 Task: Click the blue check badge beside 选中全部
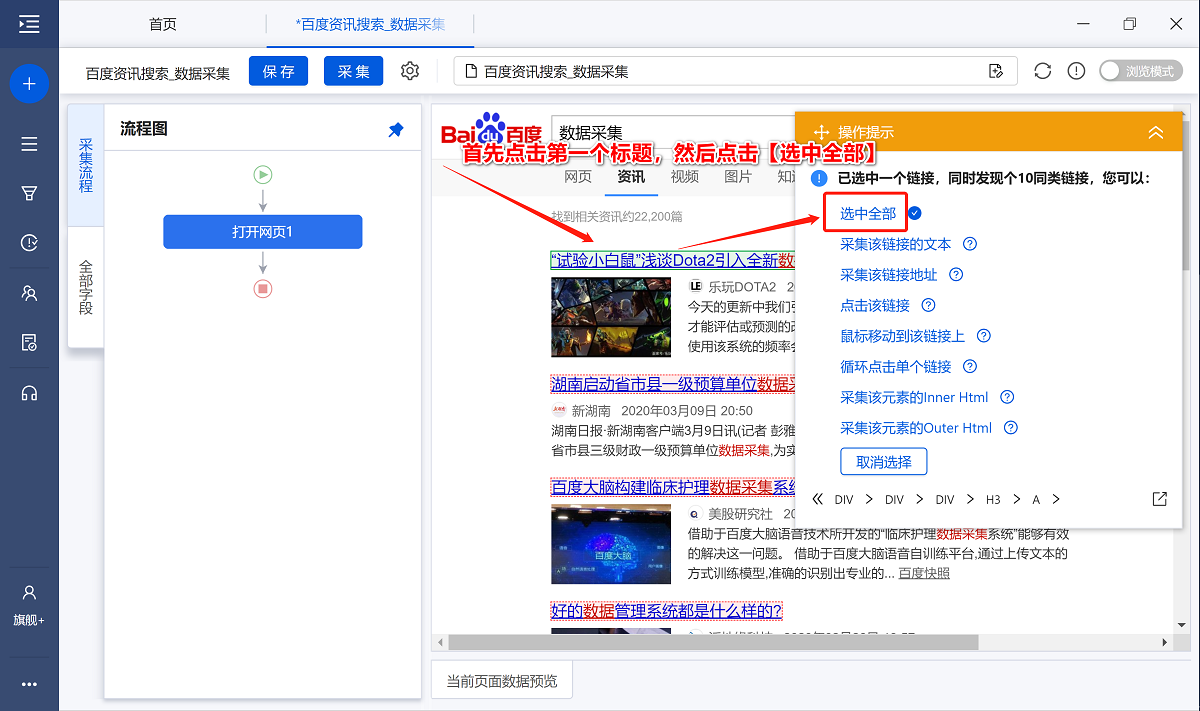914,213
